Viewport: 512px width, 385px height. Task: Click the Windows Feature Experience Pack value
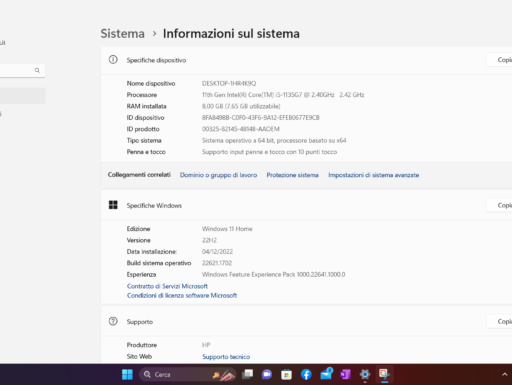click(273, 274)
